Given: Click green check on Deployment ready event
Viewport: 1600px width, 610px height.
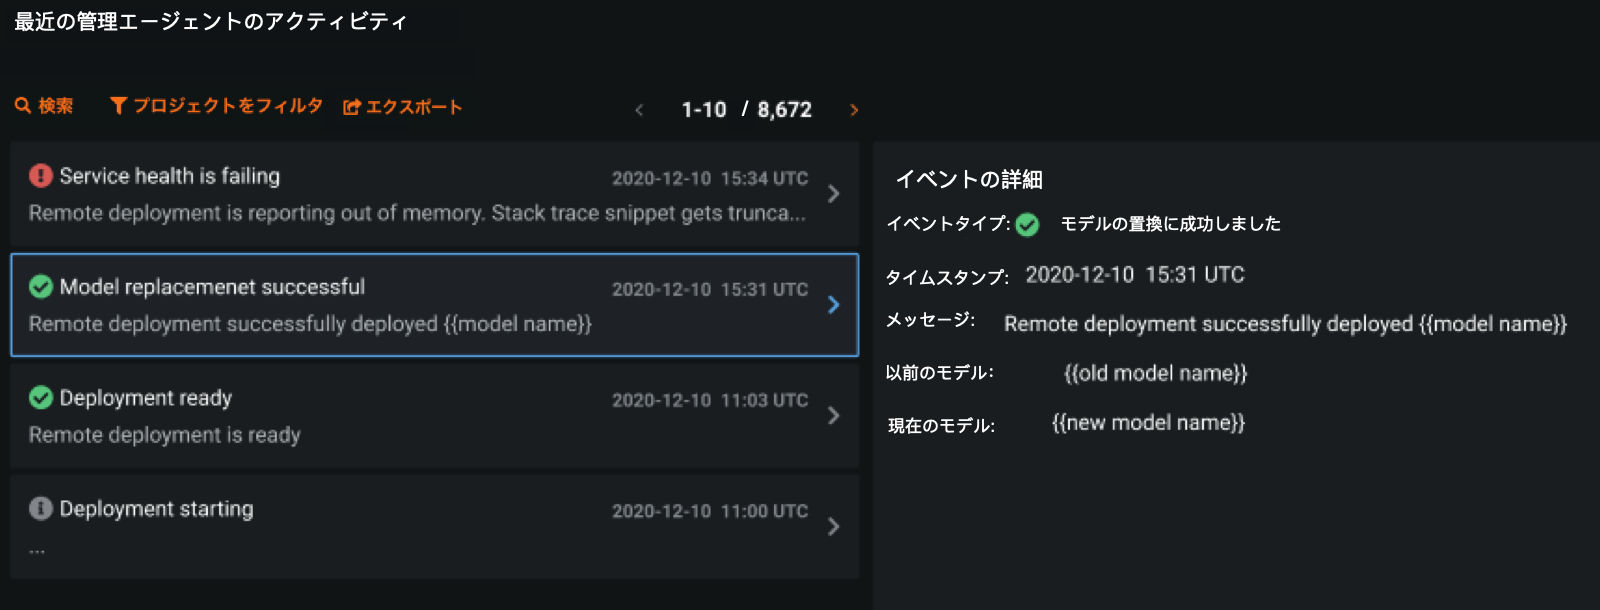Looking at the screenshot, I should (x=41, y=398).
